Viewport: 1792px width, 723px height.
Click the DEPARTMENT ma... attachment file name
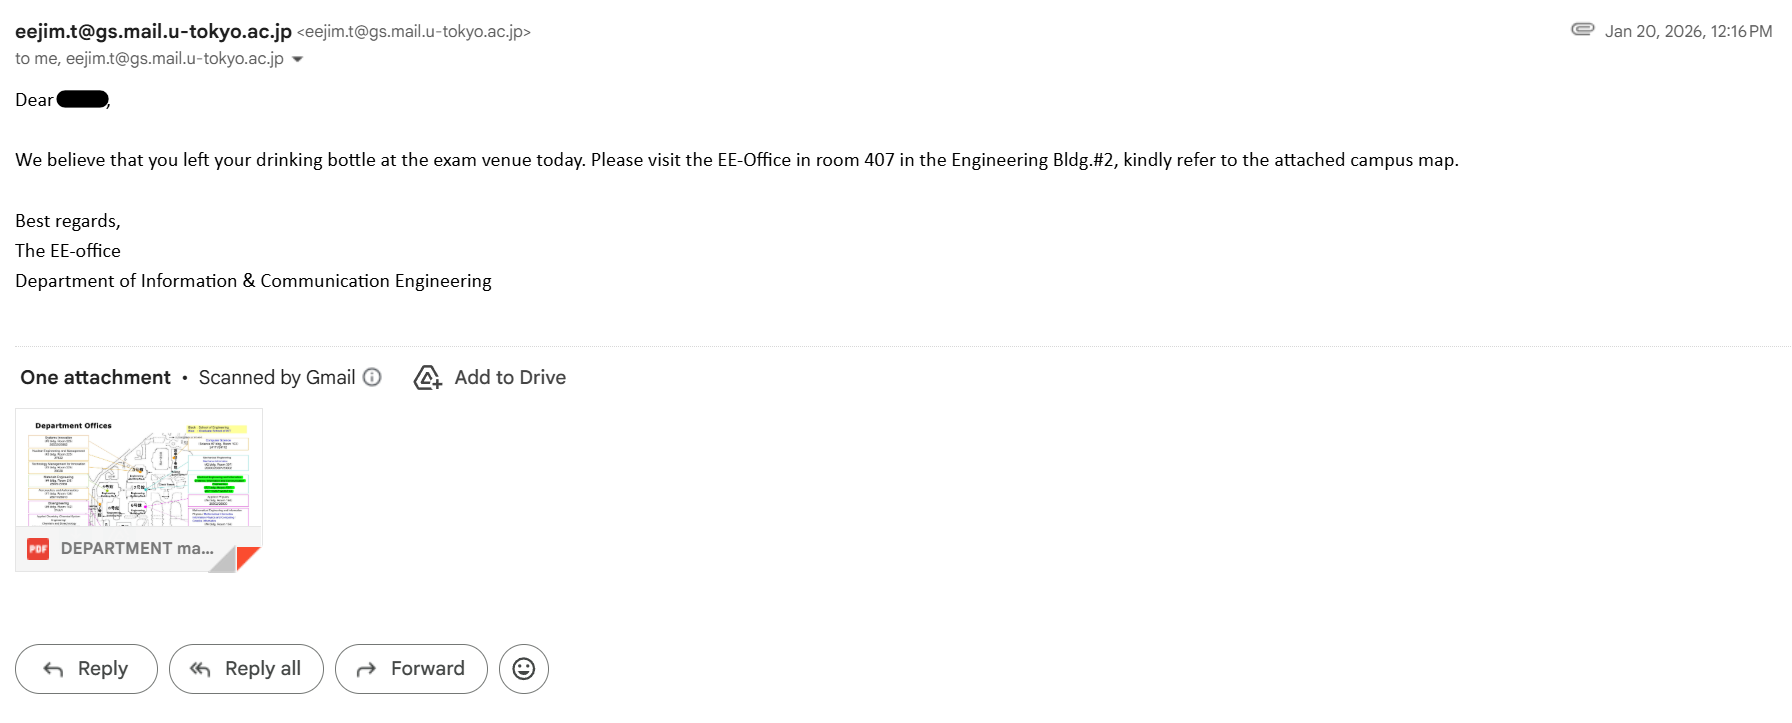pyautogui.click(x=137, y=548)
